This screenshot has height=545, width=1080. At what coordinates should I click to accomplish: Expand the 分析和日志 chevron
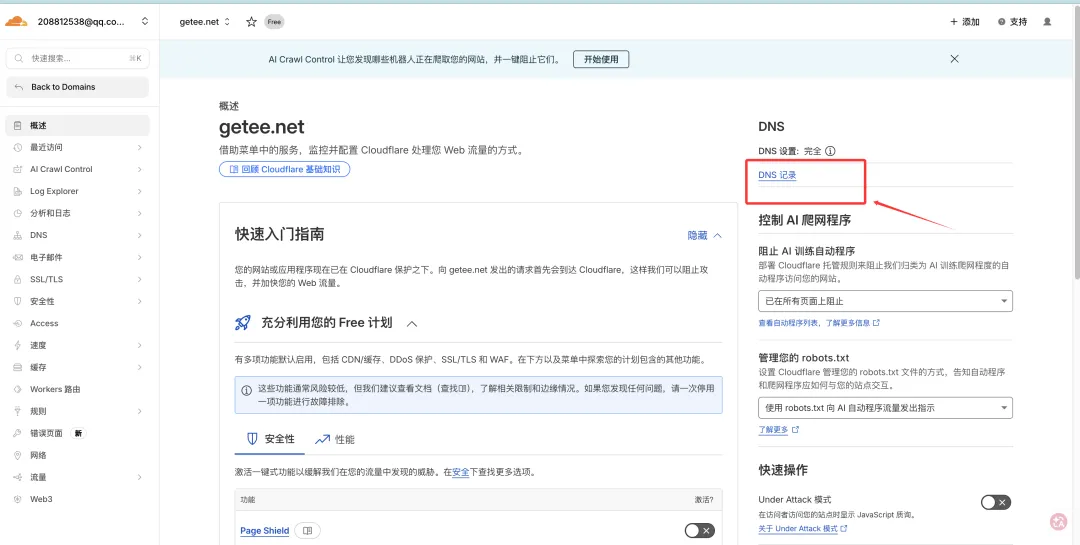click(139, 214)
